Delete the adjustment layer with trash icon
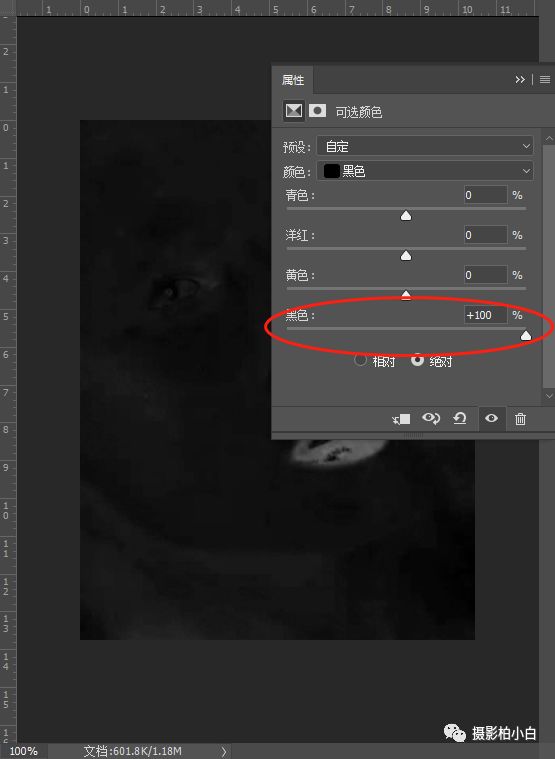555x759 pixels. point(520,419)
